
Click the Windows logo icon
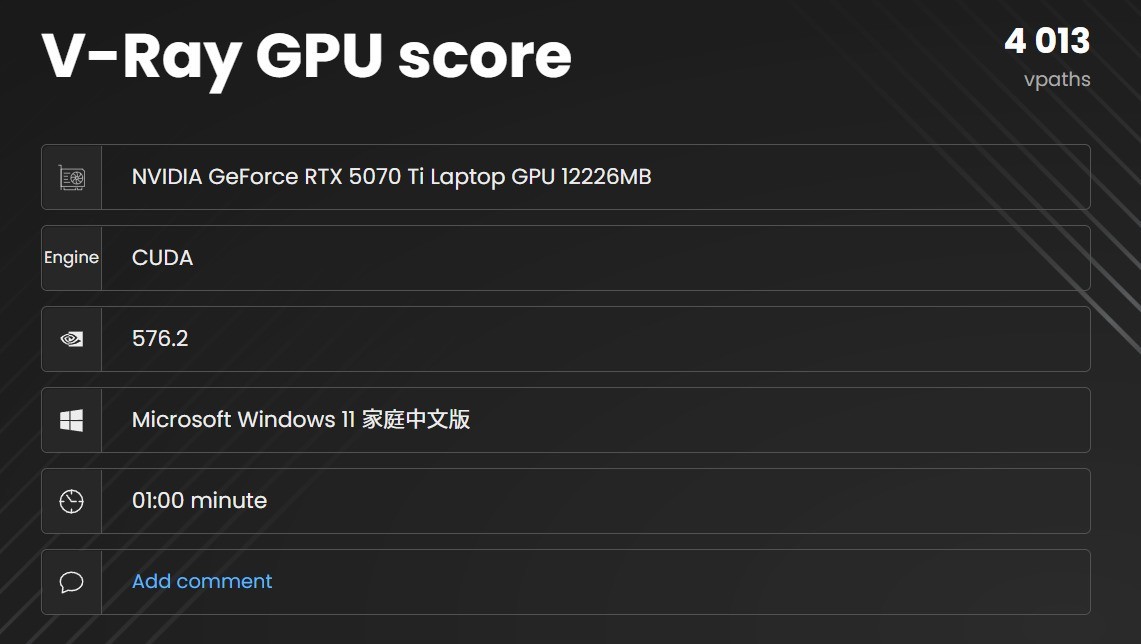71,420
